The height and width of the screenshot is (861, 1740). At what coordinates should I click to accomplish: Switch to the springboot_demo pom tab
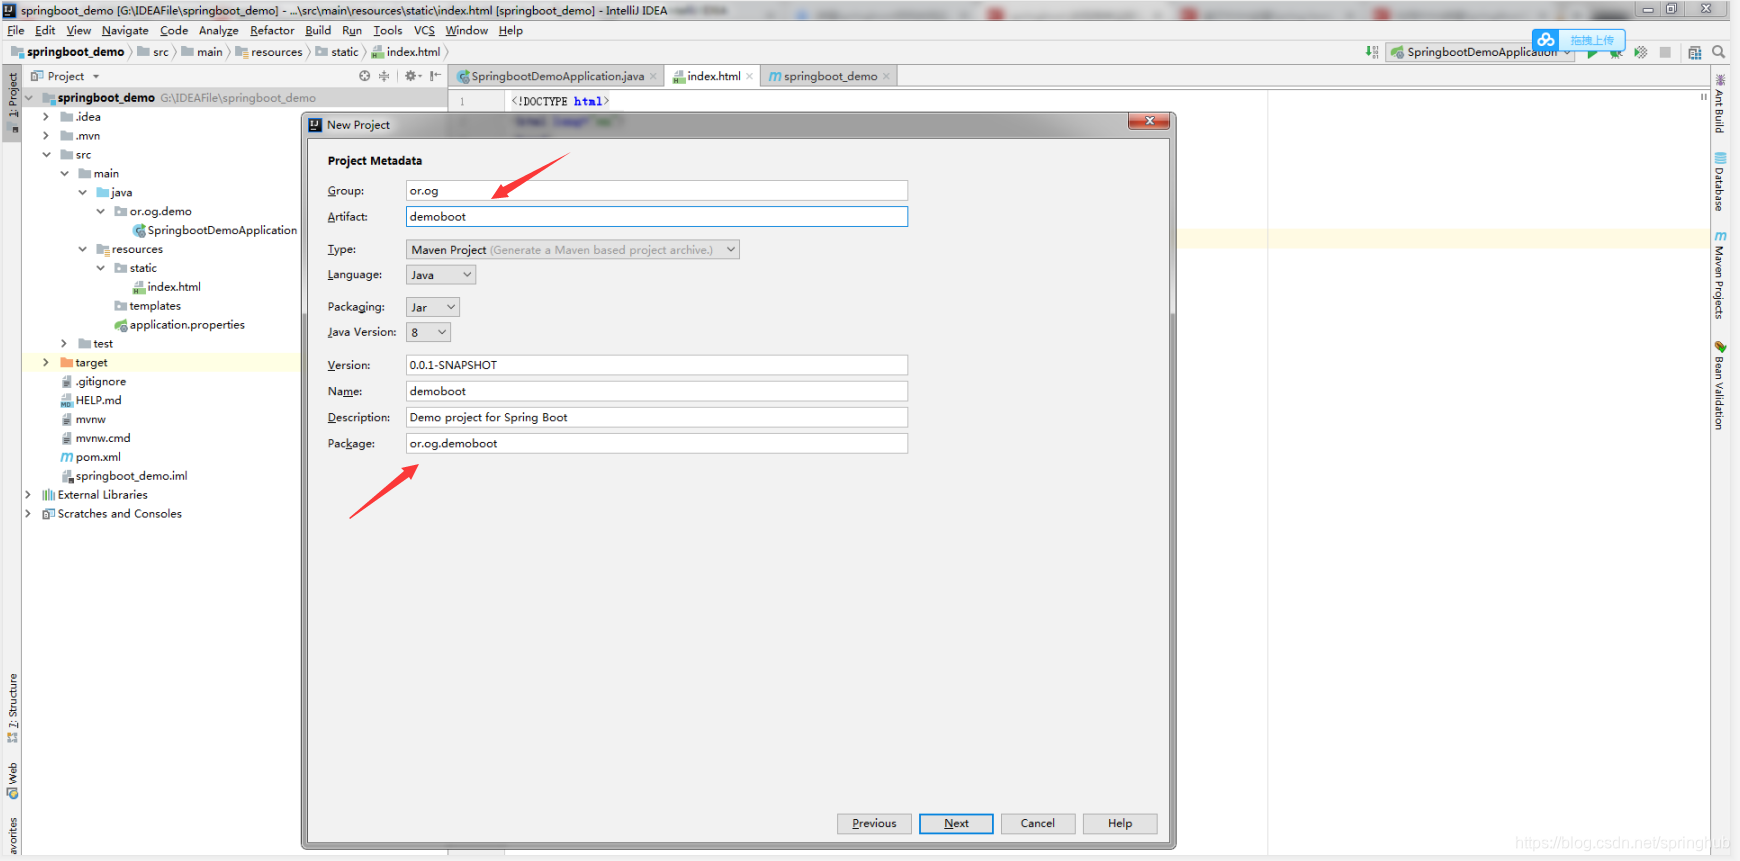tap(830, 76)
